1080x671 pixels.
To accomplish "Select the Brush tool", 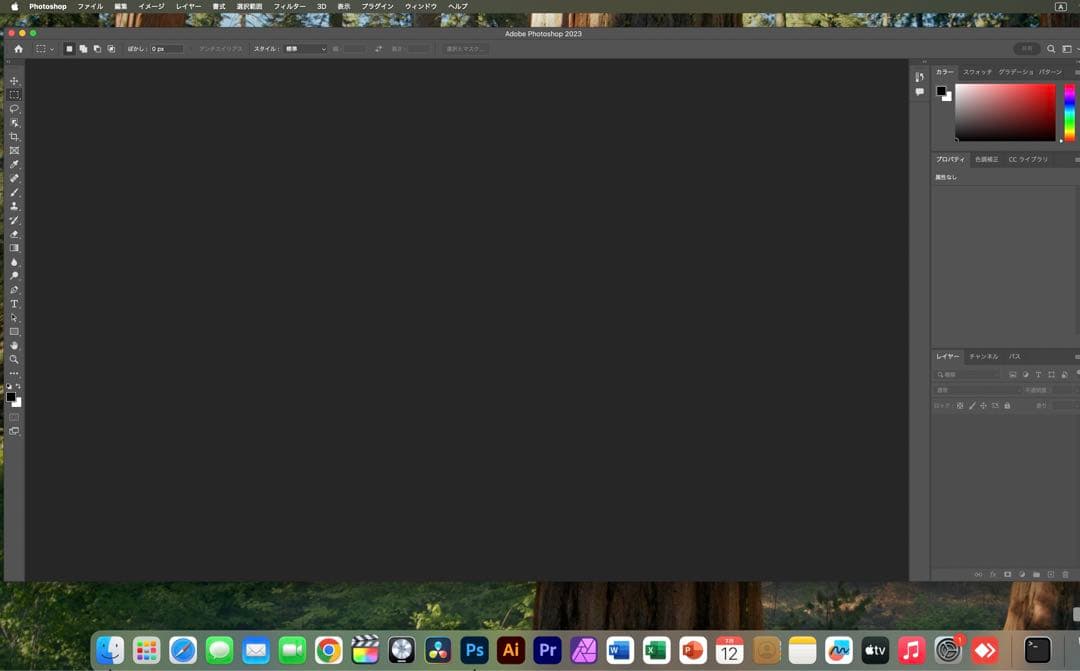I will coord(14,193).
